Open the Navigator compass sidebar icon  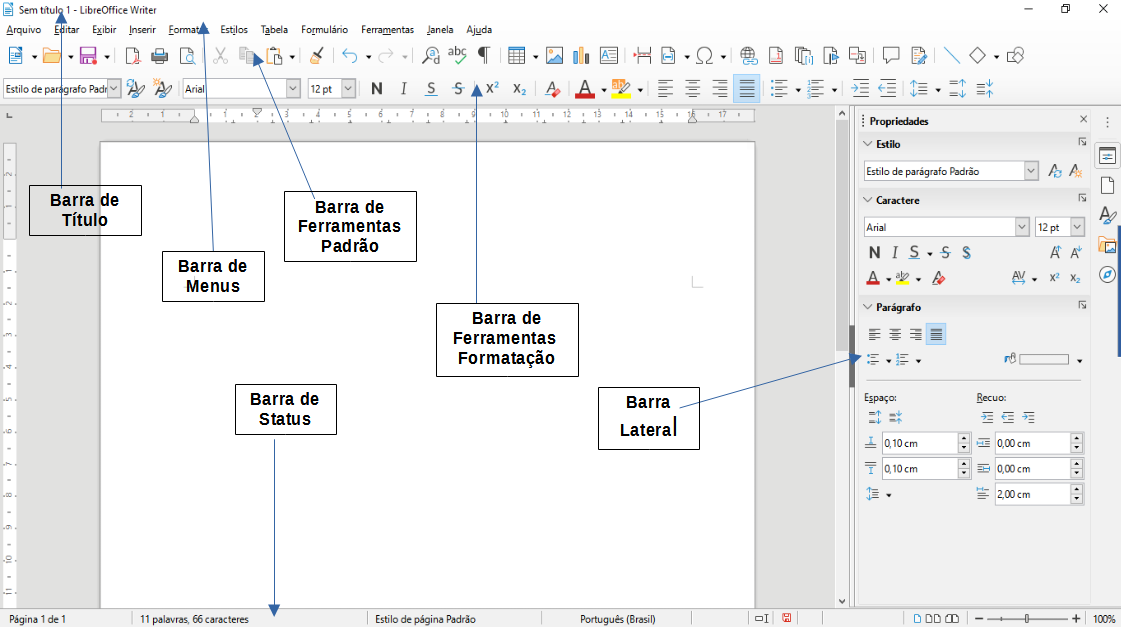click(x=1107, y=275)
